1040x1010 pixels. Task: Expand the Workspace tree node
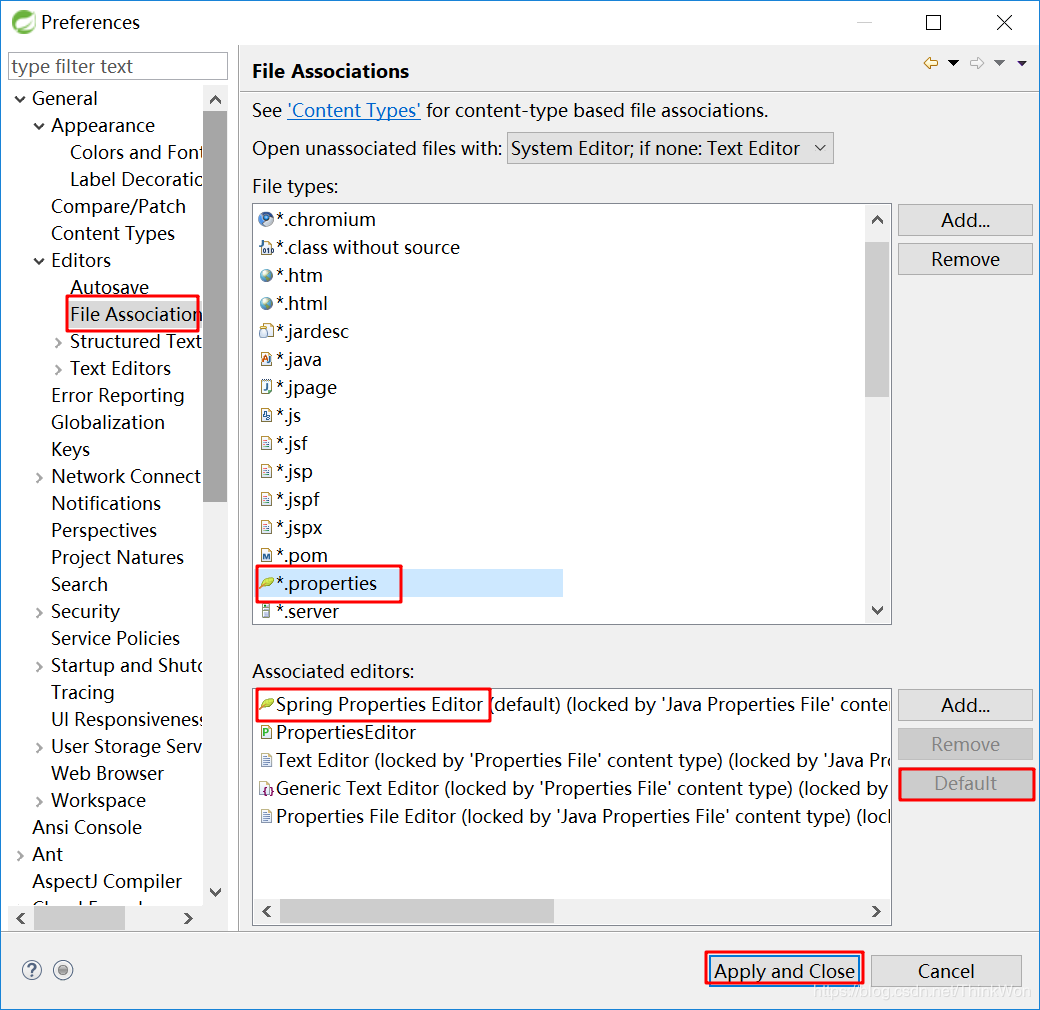pyautogui.click(x=39, y=801)
